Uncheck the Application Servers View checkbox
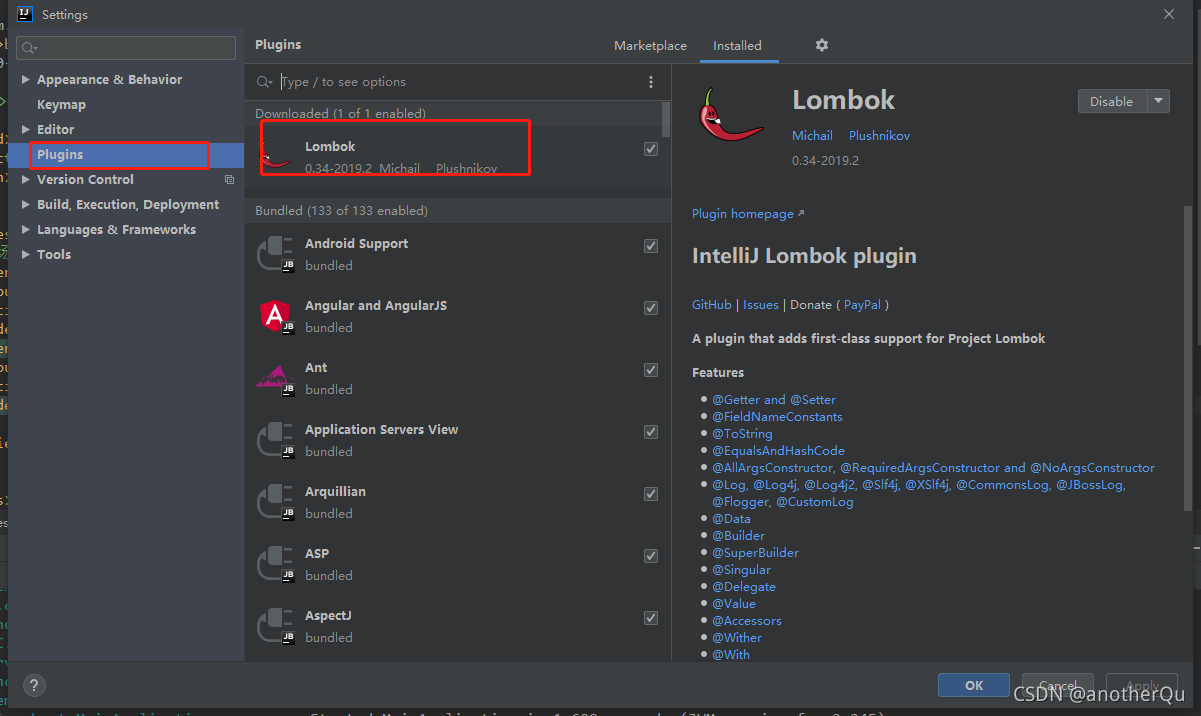Viewport: 1201px width, 716px height. (651, 432)
